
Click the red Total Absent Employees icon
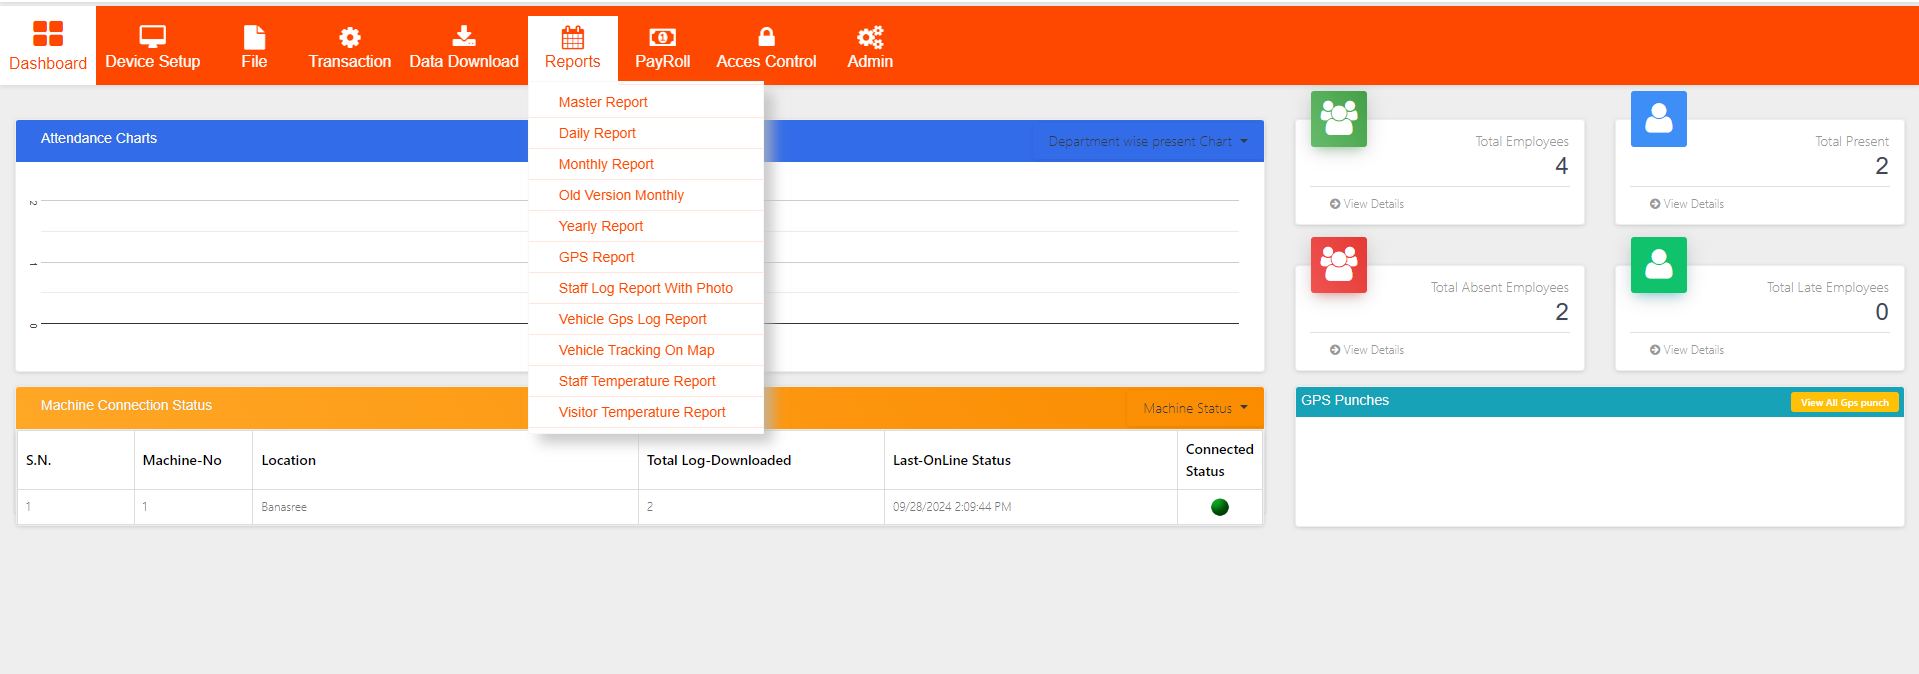1338,265
